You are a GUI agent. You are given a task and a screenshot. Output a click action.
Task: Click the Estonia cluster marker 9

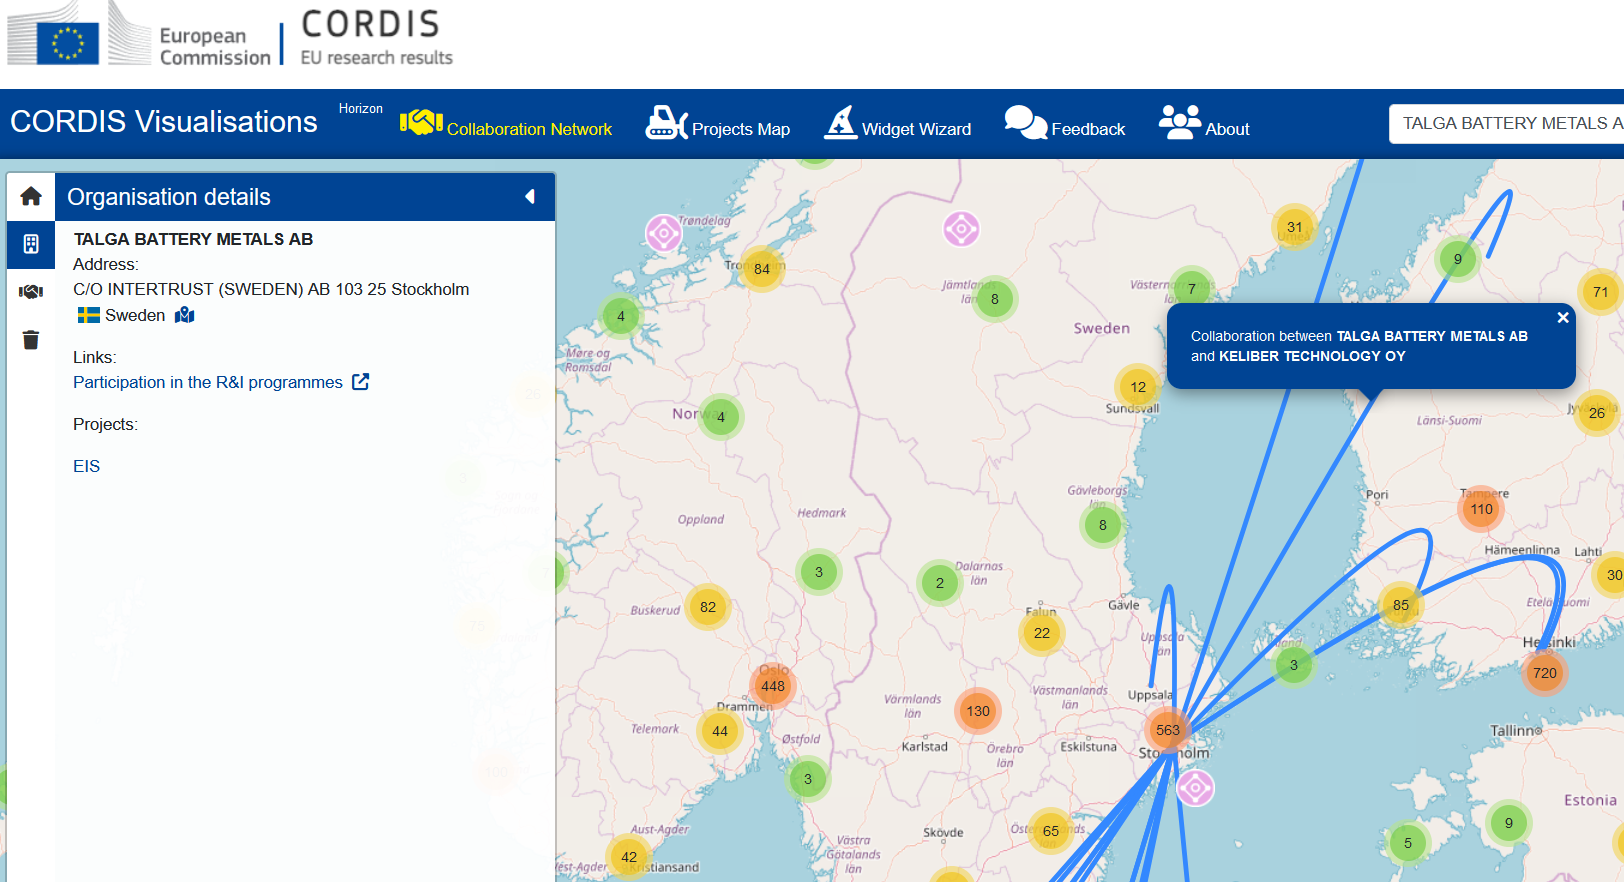pos(1509,823)
